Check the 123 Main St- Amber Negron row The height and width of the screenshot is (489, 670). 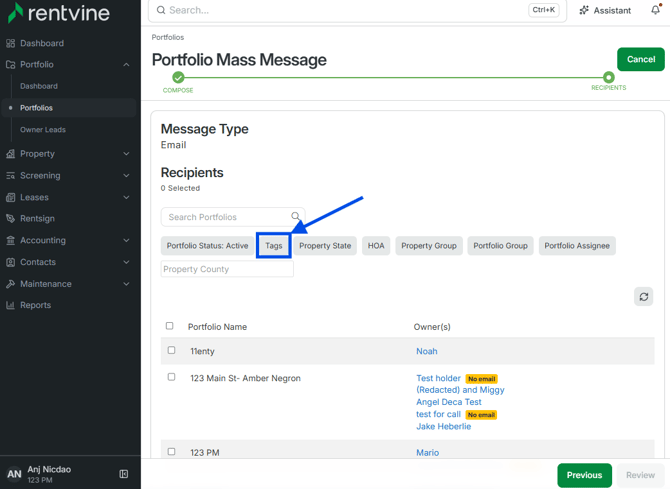[x=171, y=377]
